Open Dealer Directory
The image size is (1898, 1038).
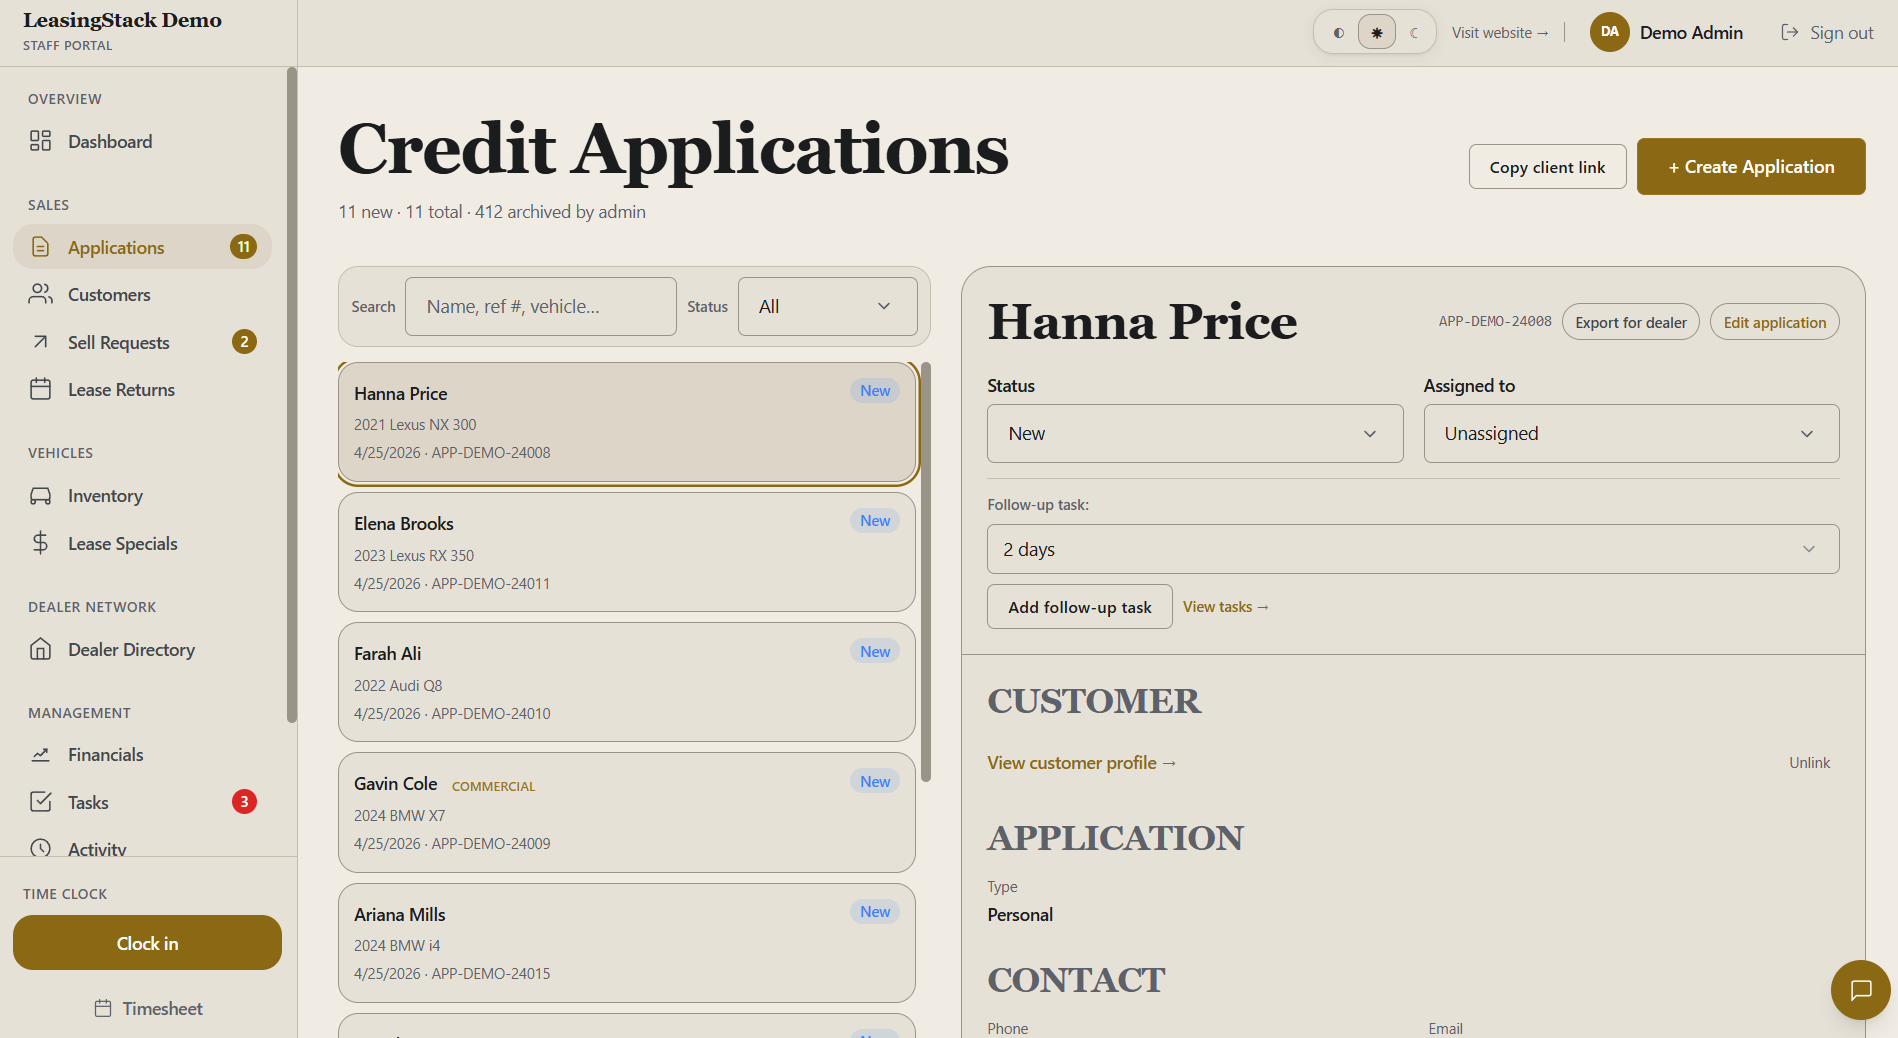[x=141, y=649]
